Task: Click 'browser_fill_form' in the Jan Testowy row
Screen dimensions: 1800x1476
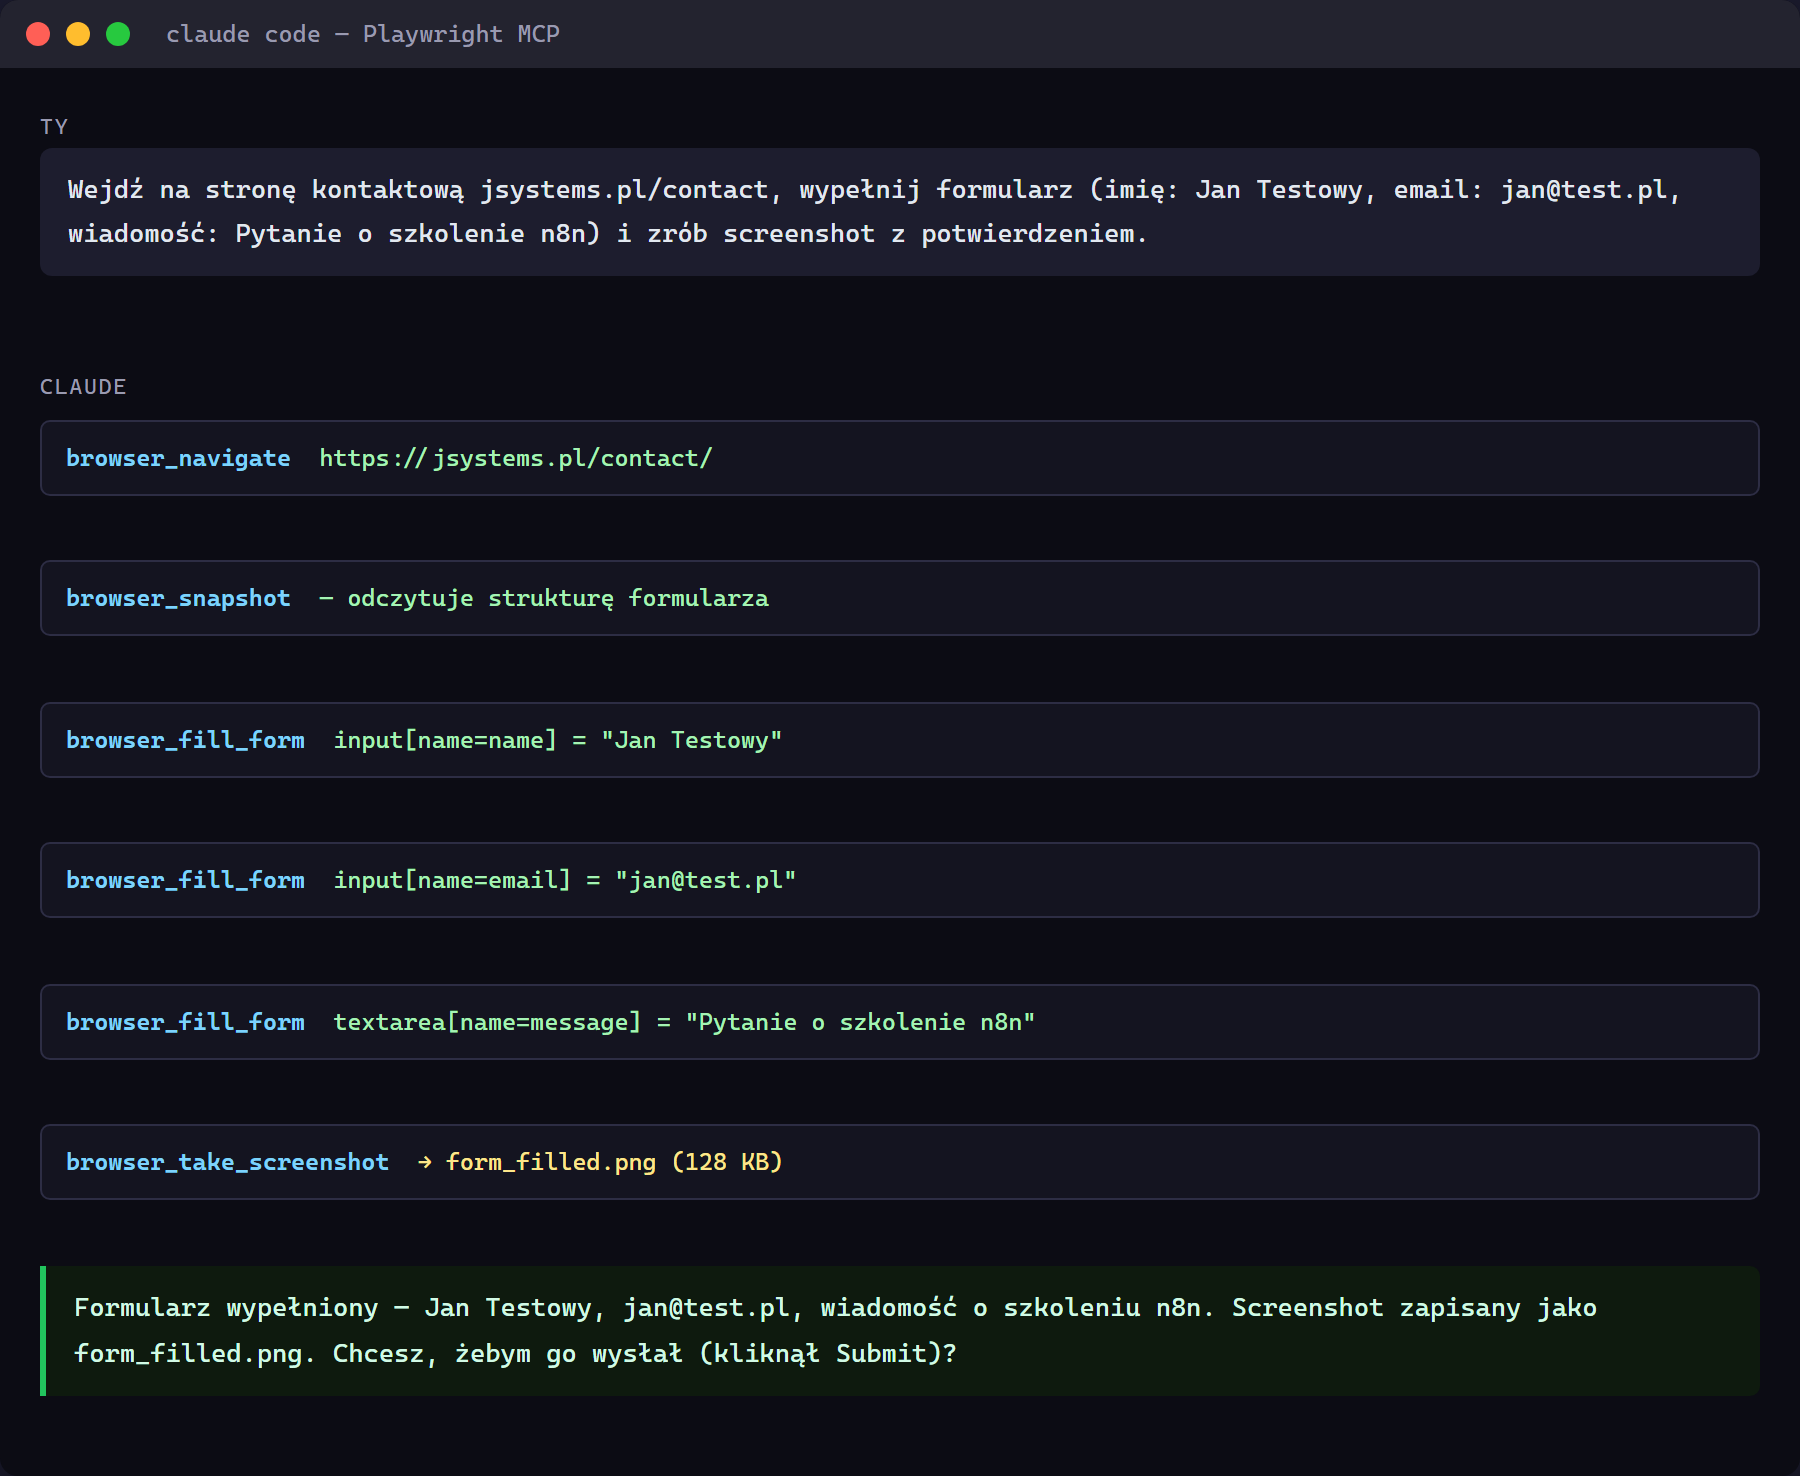Action: click(x=185, y=740)
